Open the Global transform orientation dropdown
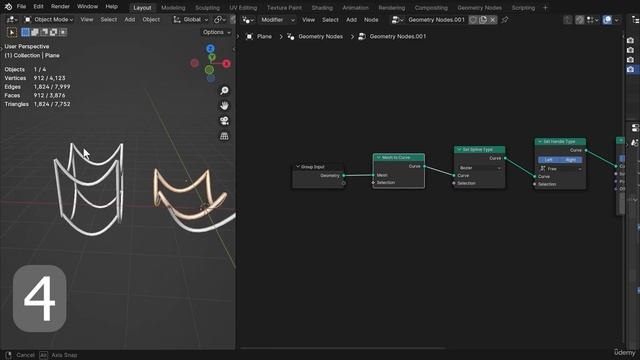 tap(191, 20)
